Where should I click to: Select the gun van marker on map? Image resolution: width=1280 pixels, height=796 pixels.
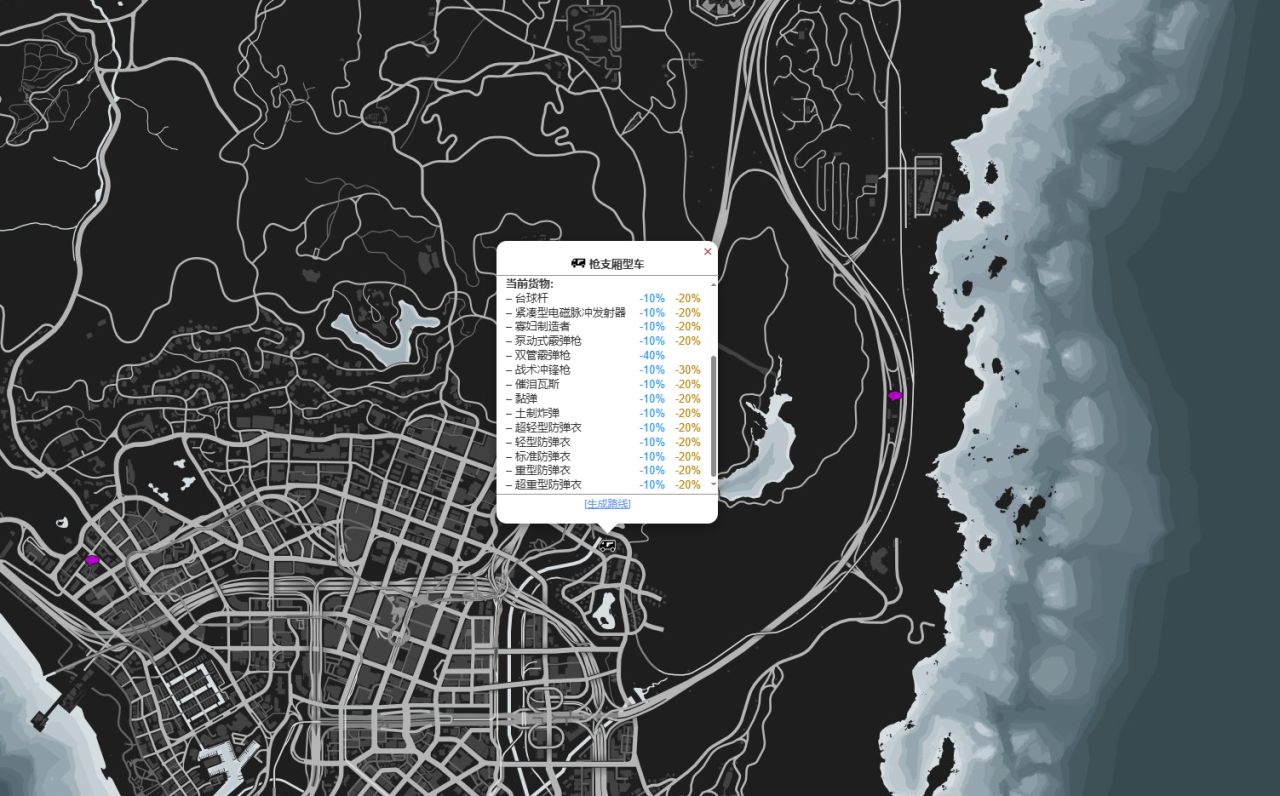606,545
